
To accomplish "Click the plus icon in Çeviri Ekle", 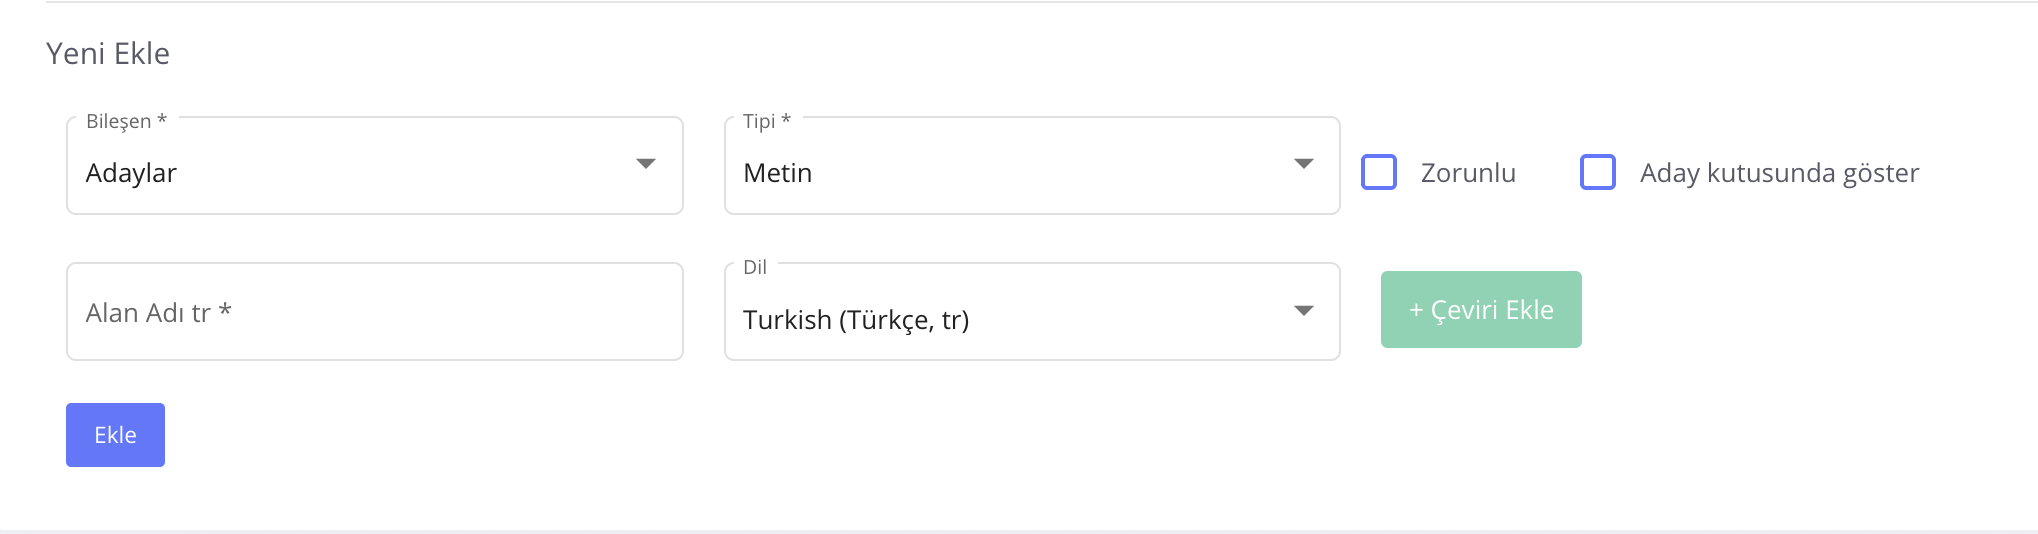I will (x=1416, y=311).
